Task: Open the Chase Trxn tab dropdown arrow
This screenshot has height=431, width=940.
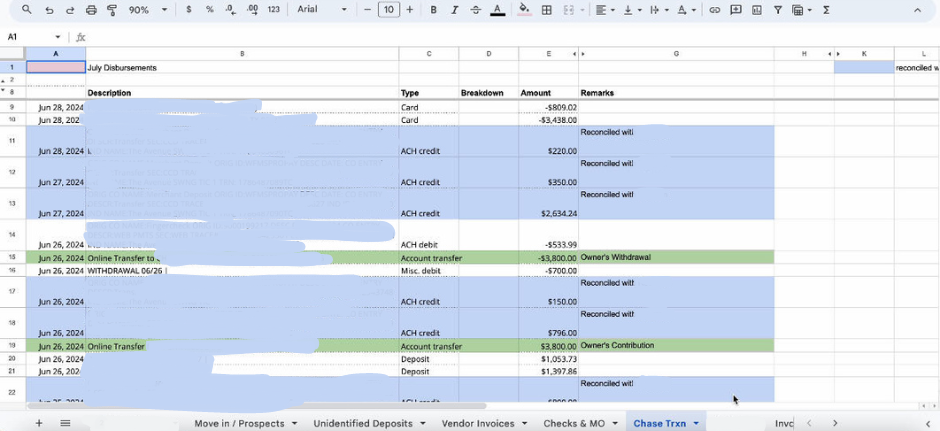Action: coord(696,424)
